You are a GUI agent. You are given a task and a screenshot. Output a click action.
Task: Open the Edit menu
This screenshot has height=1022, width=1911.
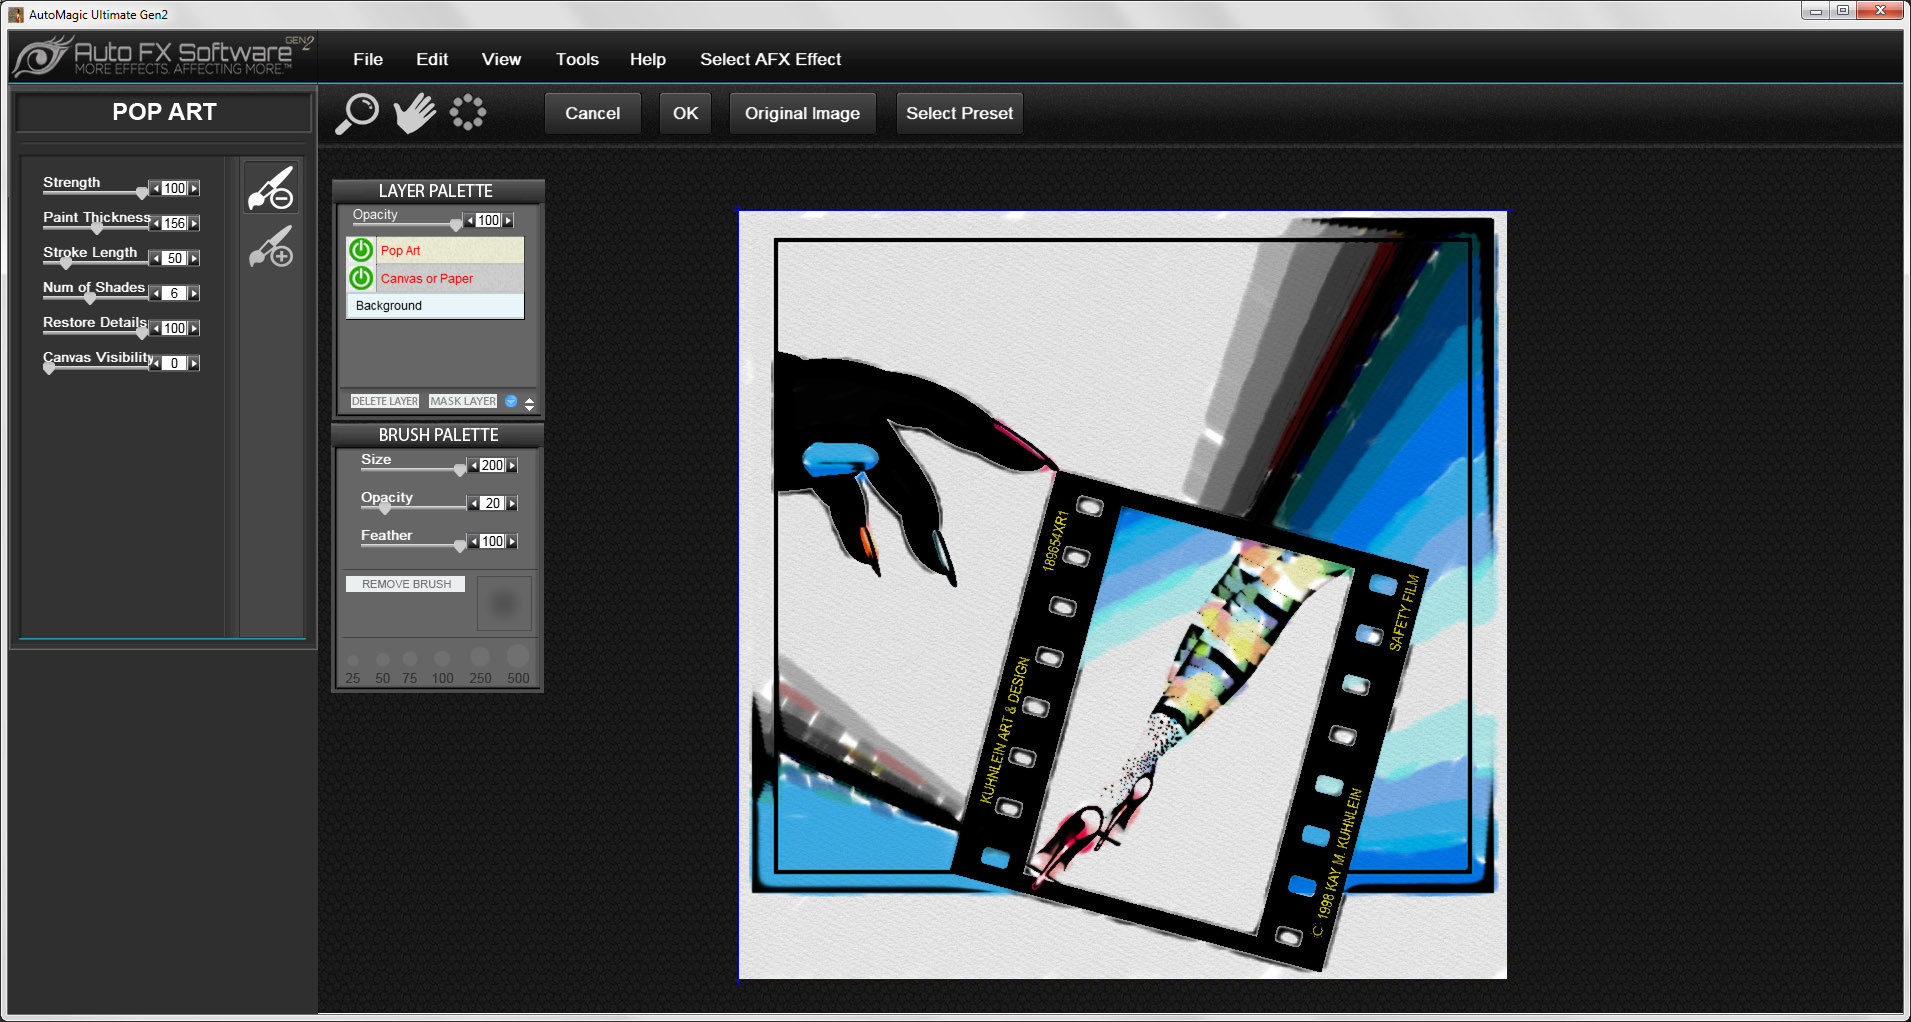coord(432,59)
